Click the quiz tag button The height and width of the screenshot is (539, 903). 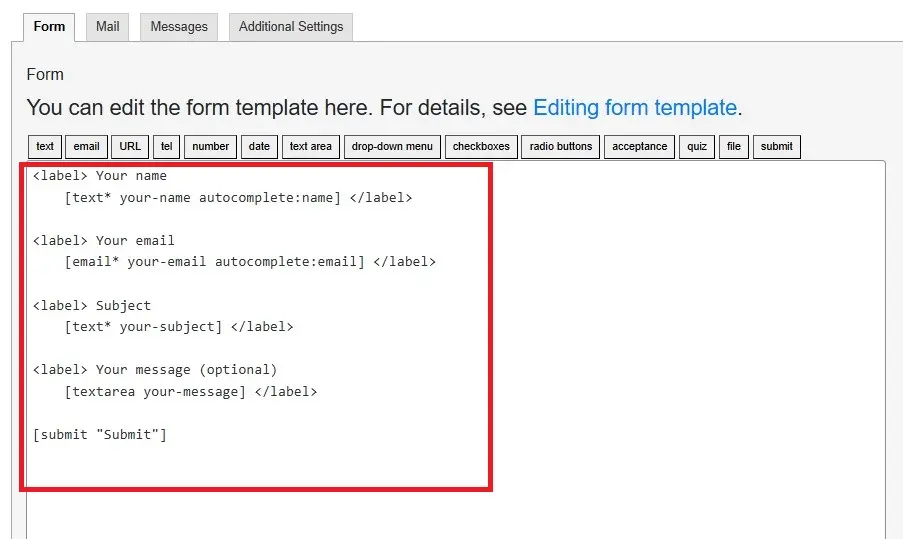point(697,147)
